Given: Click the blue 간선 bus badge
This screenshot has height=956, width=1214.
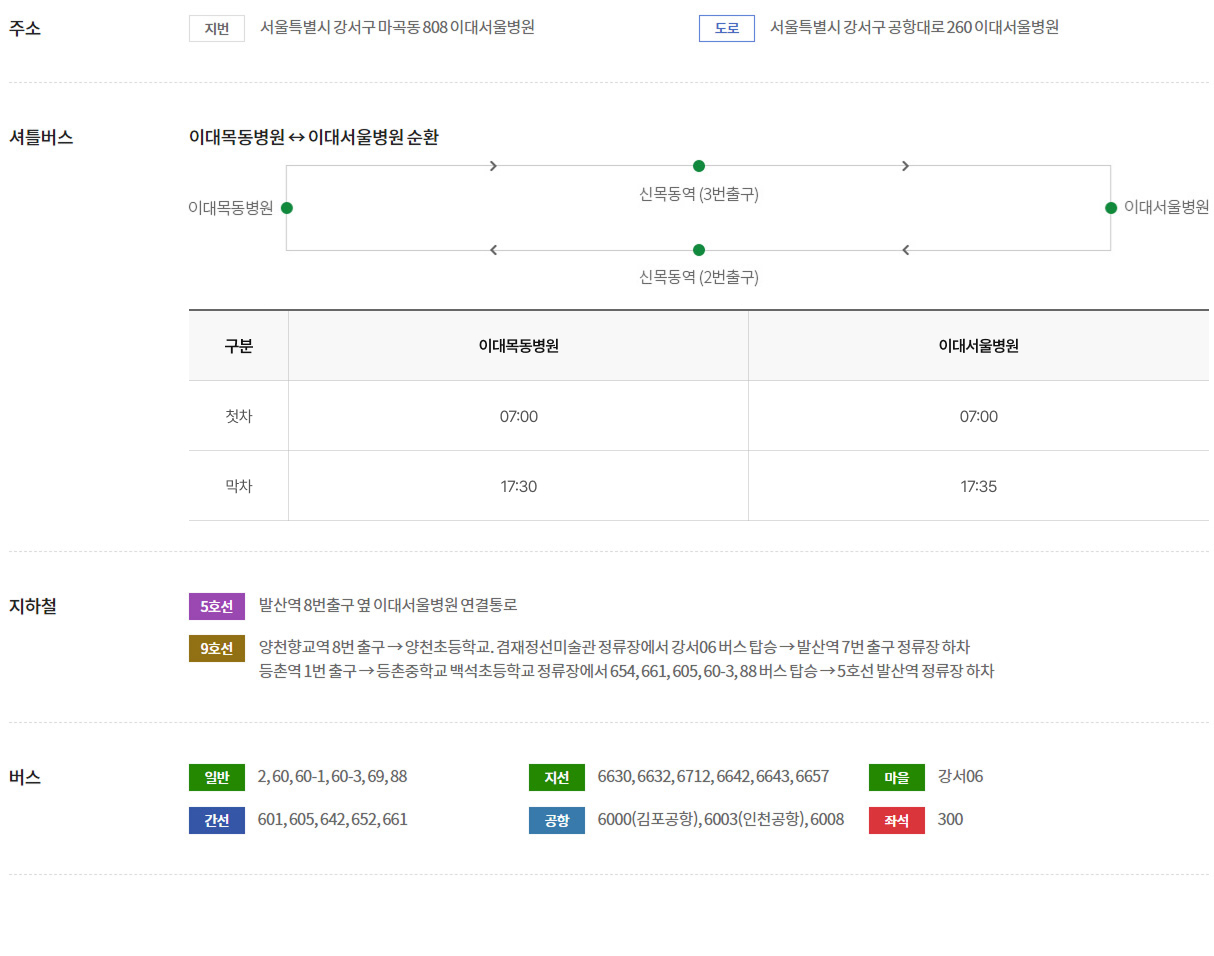Looking at the screenshot, I should (217, 821).
